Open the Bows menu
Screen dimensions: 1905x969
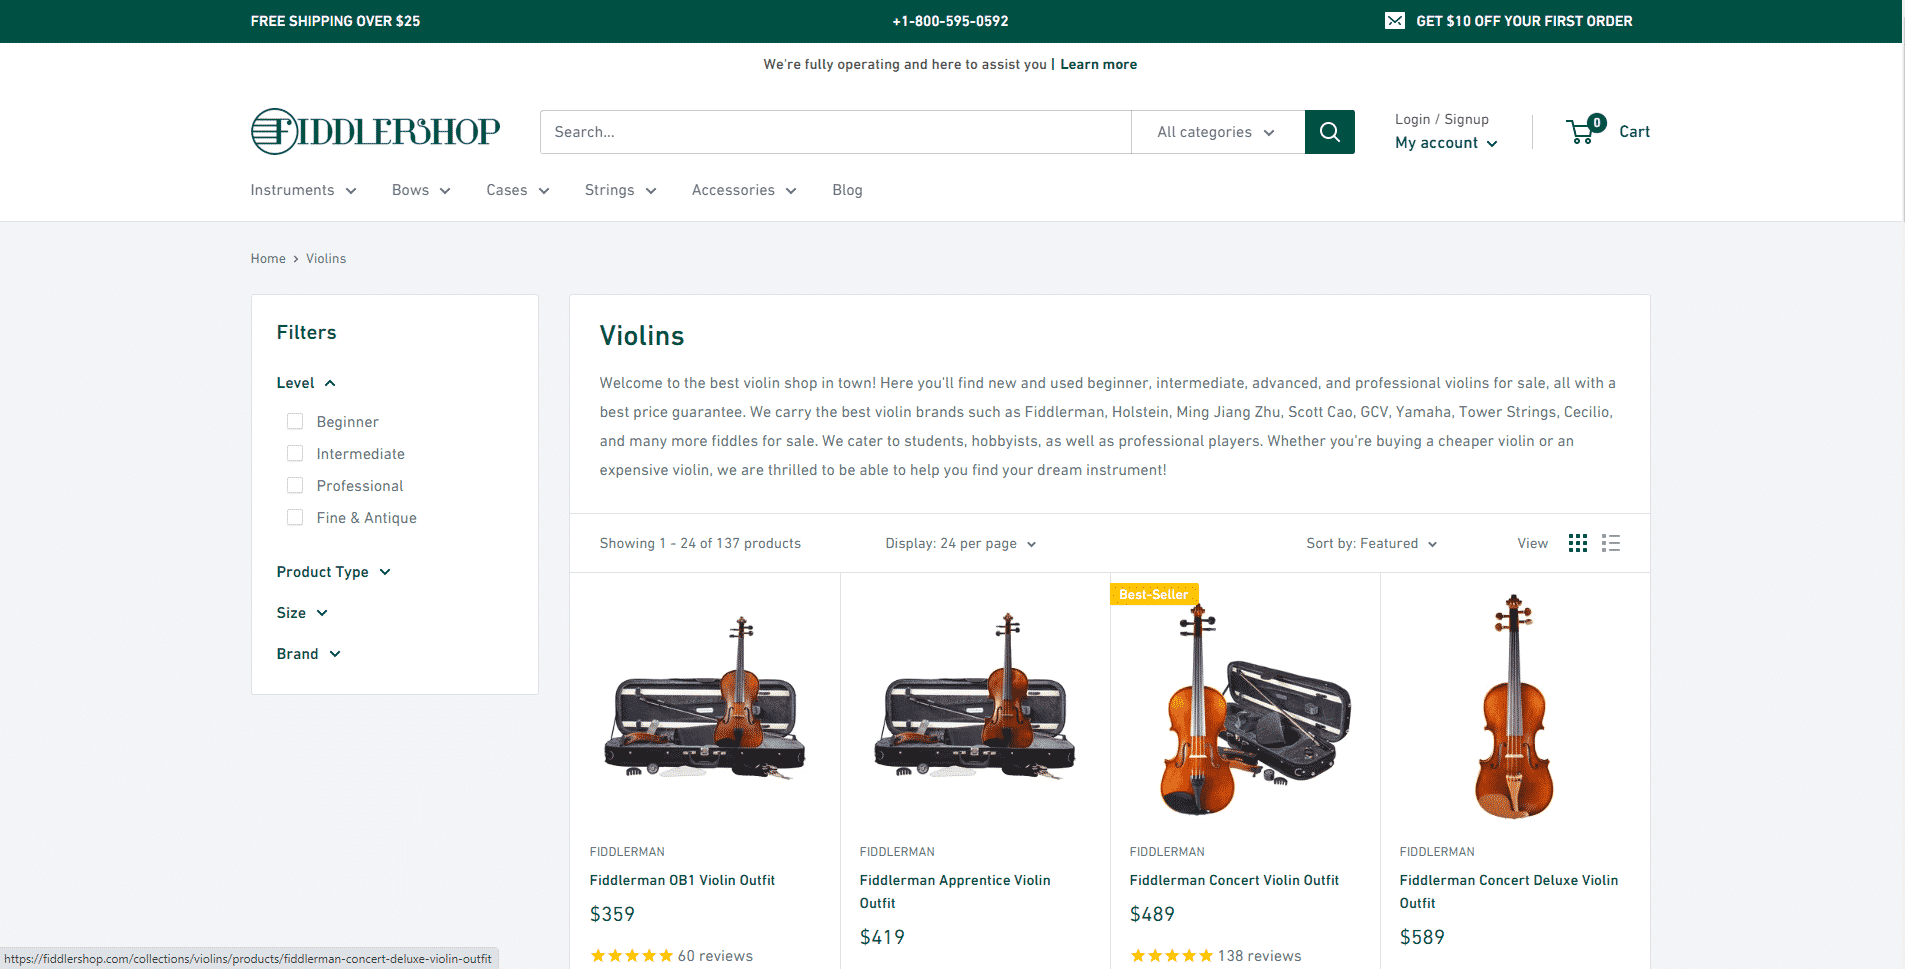coord(421,190)
